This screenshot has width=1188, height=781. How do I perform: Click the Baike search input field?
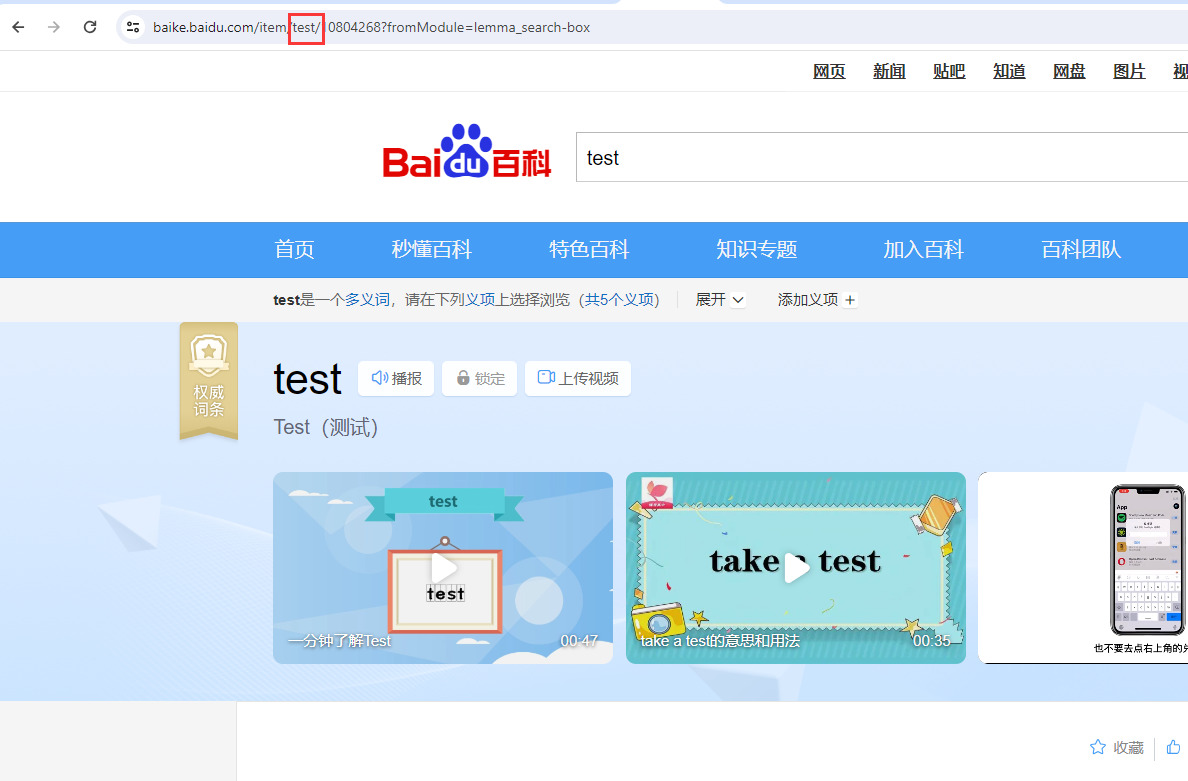pos(882,158)
